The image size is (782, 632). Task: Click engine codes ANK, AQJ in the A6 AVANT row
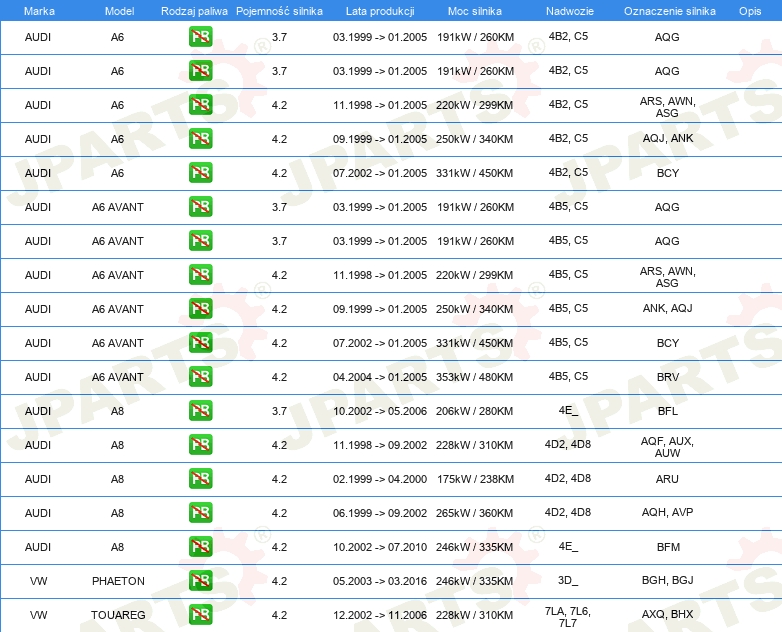pyautogui.click(x=667, y=308)
